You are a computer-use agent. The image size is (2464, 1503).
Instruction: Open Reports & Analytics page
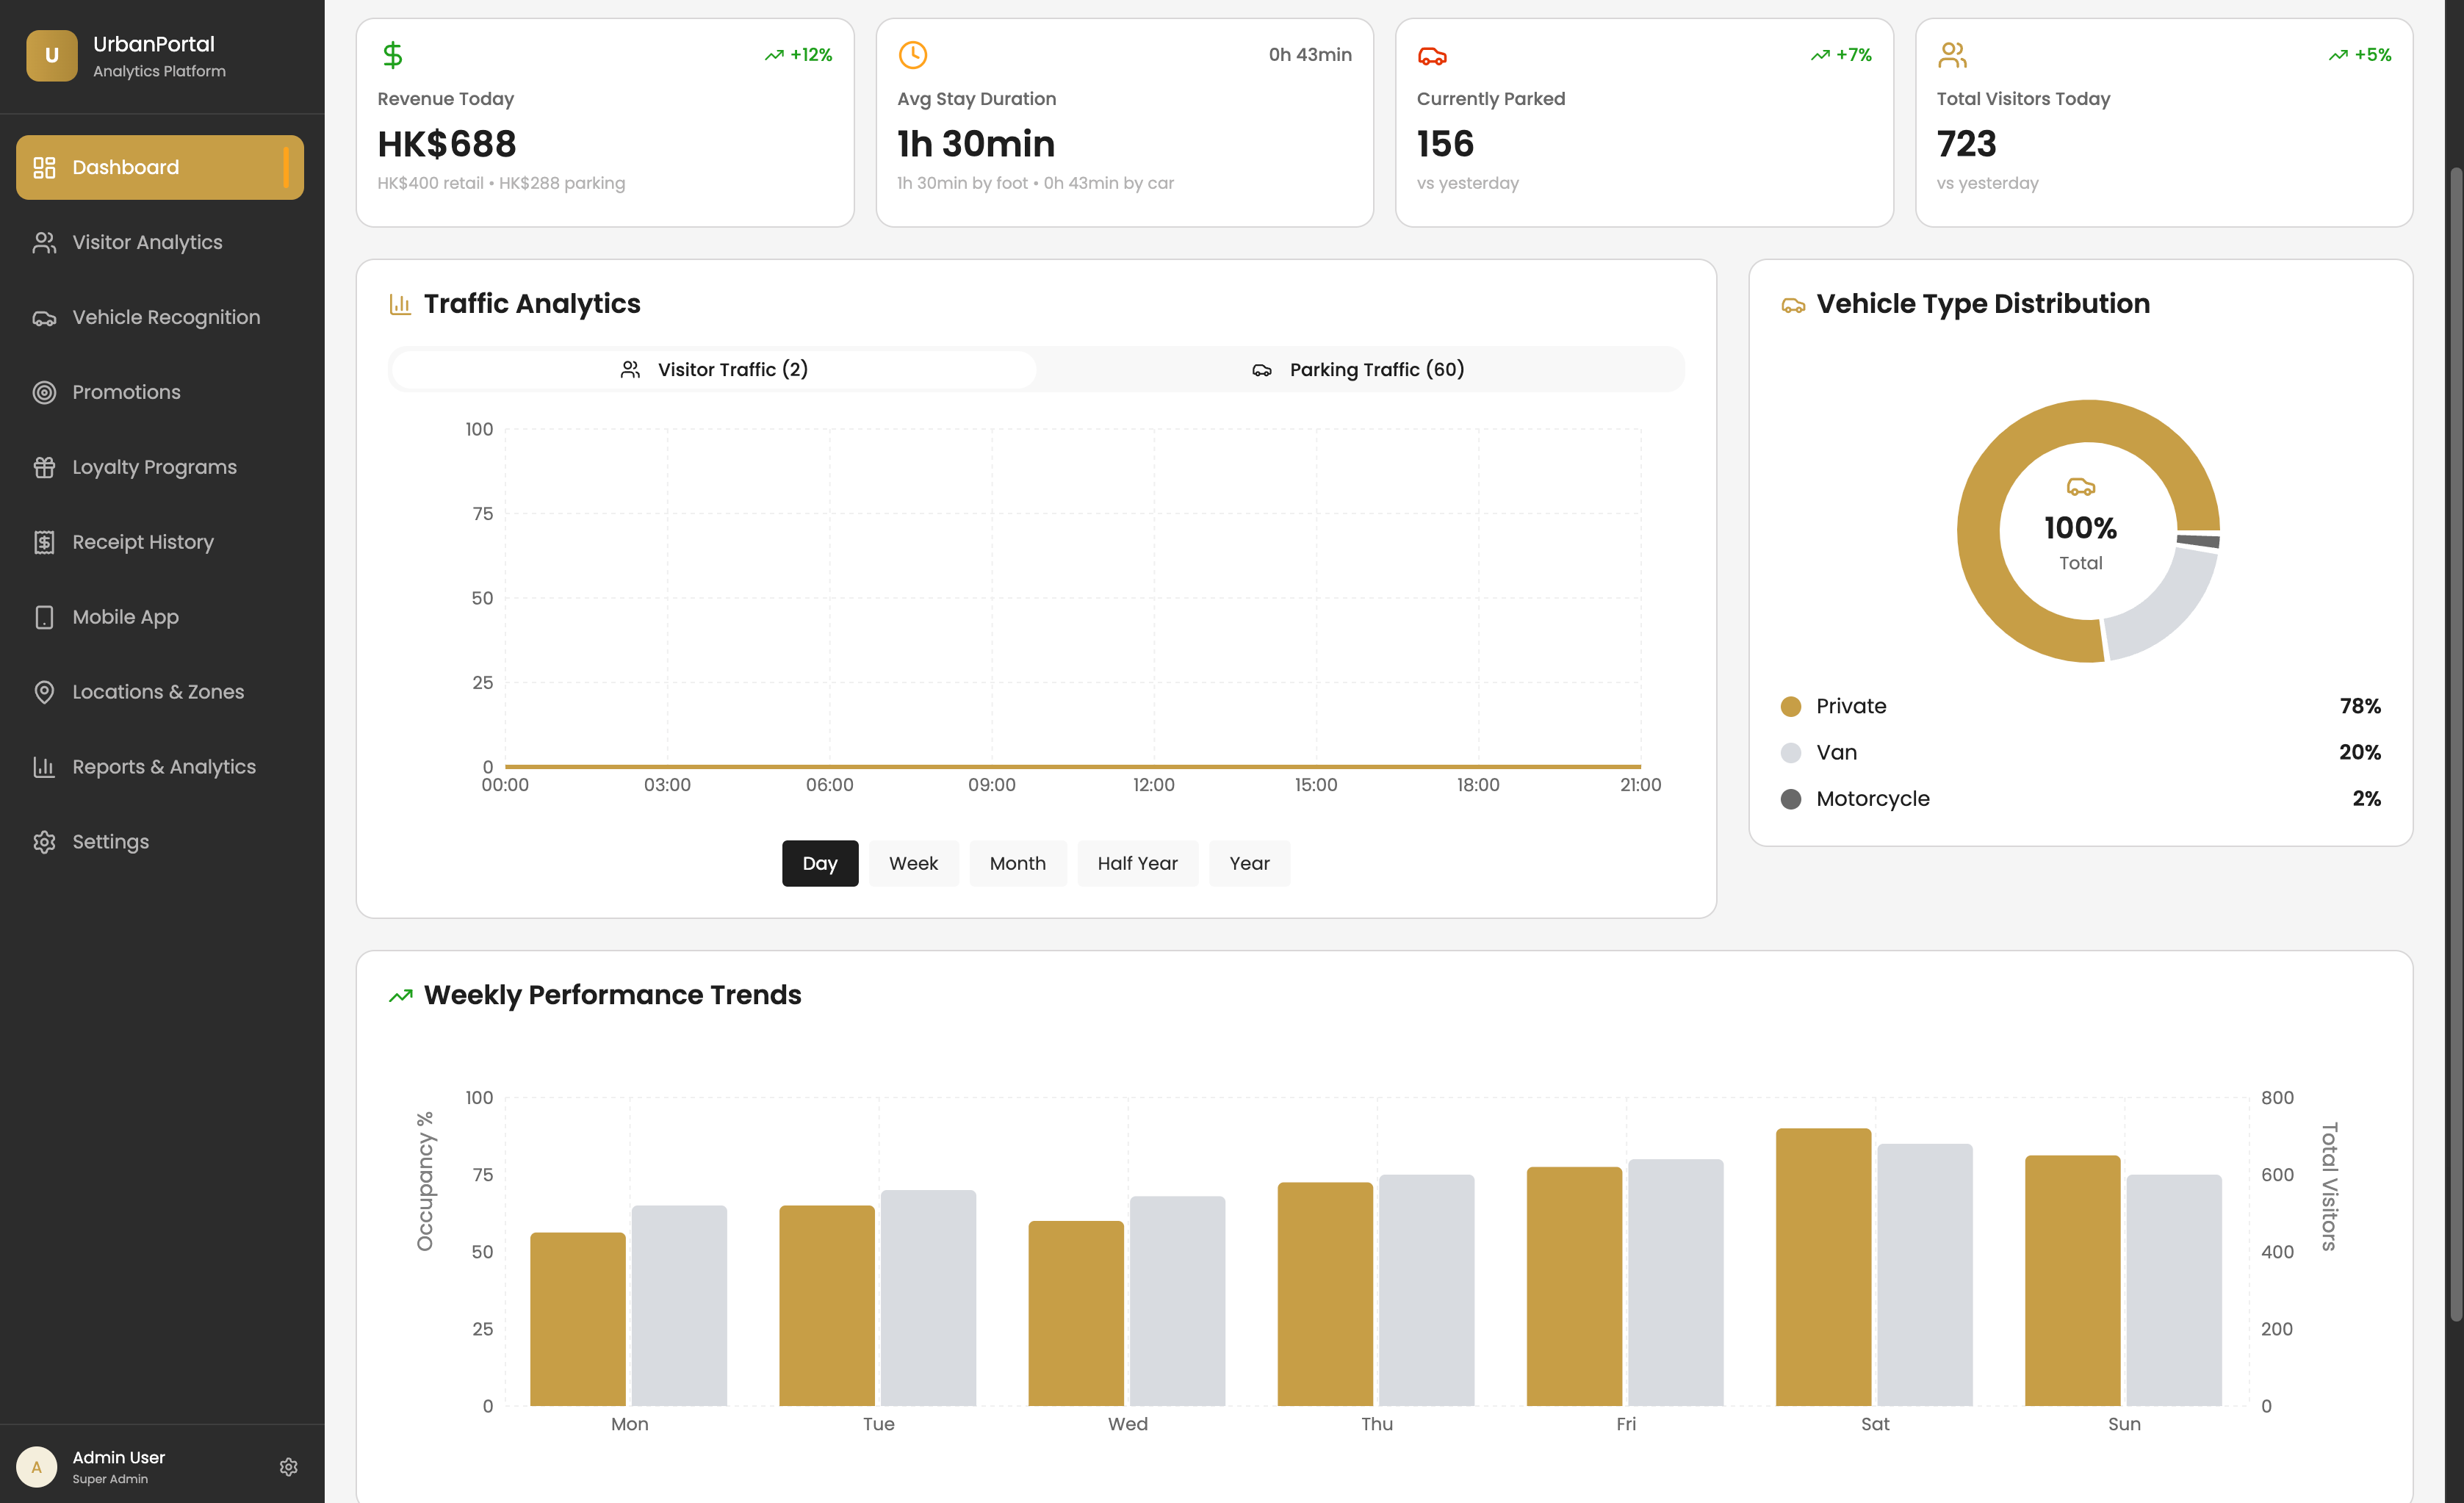(163, 767)
